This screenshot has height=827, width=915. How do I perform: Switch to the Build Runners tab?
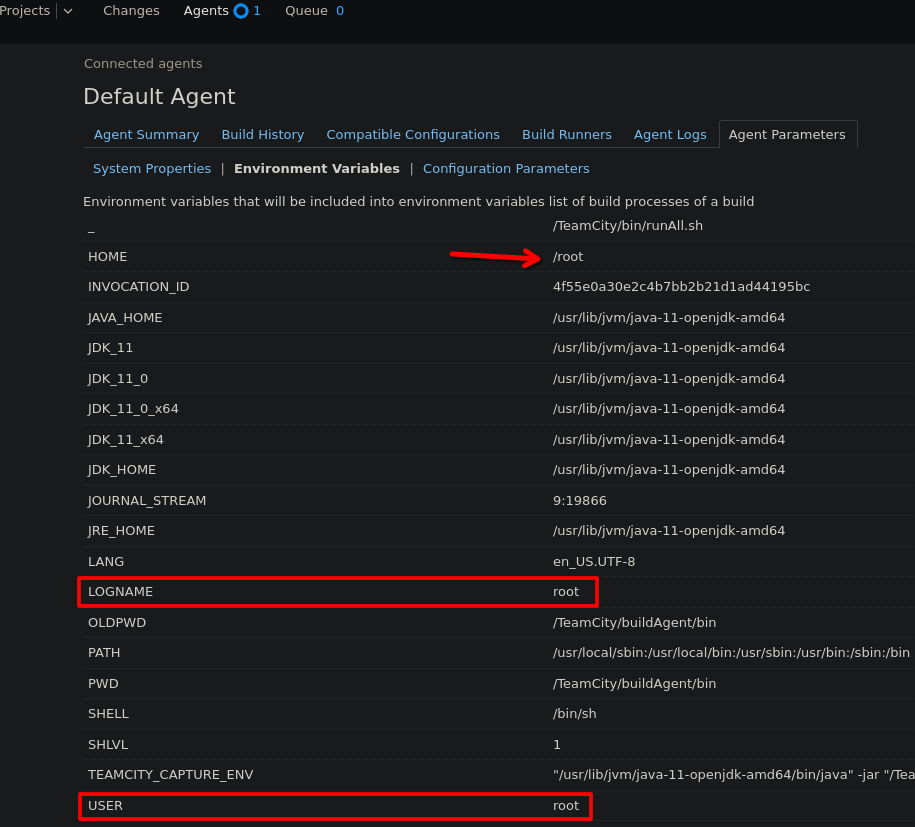[566, 135]
